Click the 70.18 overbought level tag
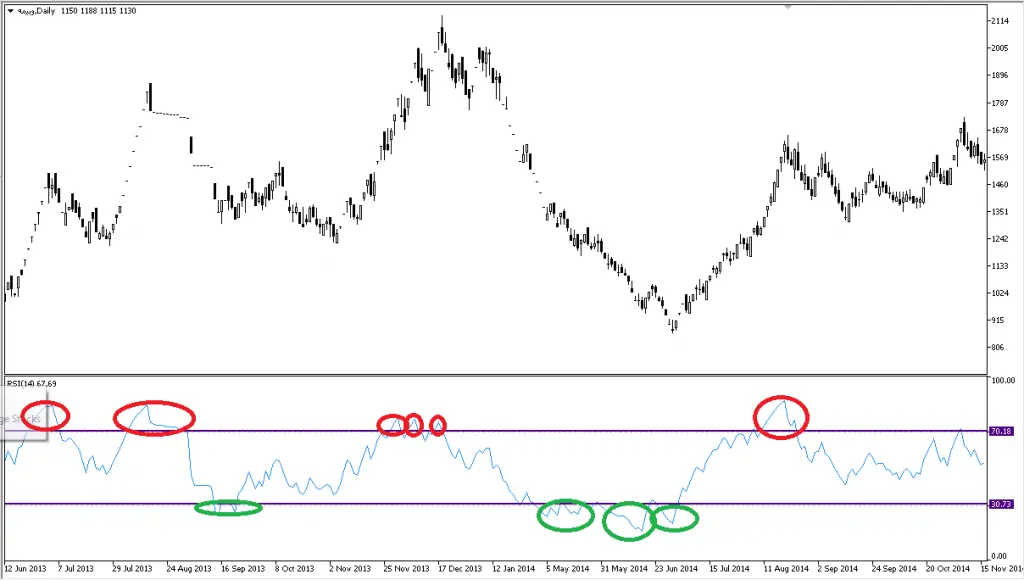The image size is (1024, 580). [1001, 431]
